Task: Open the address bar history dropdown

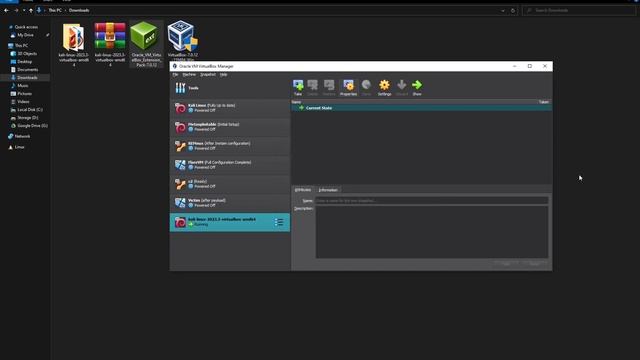Action: click(503, 11)
